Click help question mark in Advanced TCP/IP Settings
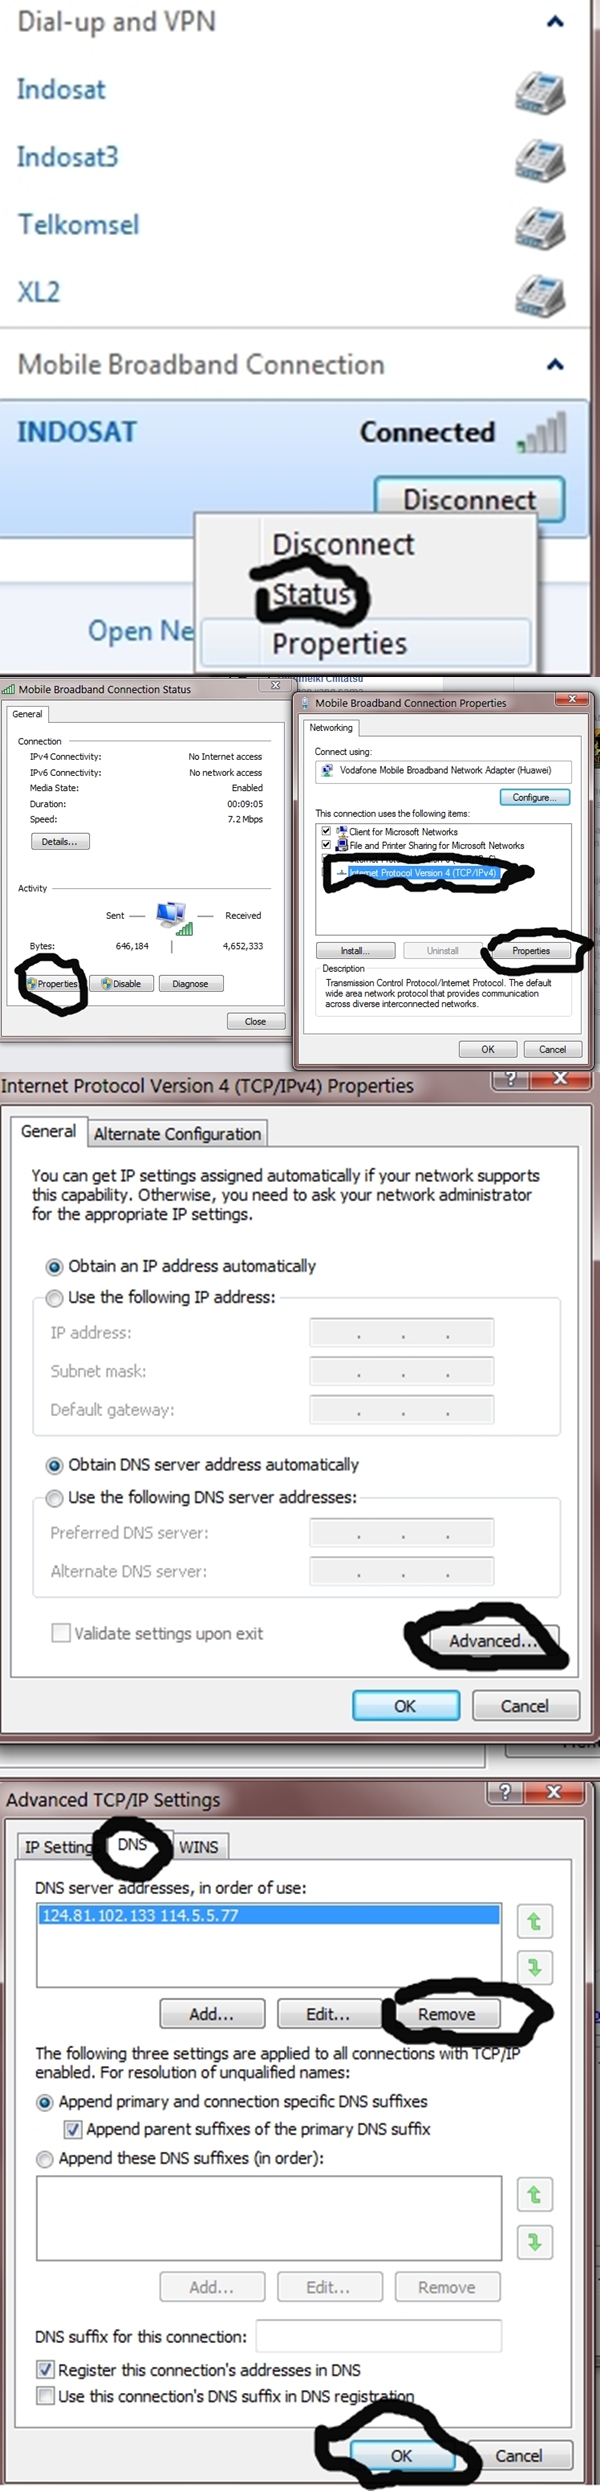The image size is (600, 2491). pos(506,1791)
